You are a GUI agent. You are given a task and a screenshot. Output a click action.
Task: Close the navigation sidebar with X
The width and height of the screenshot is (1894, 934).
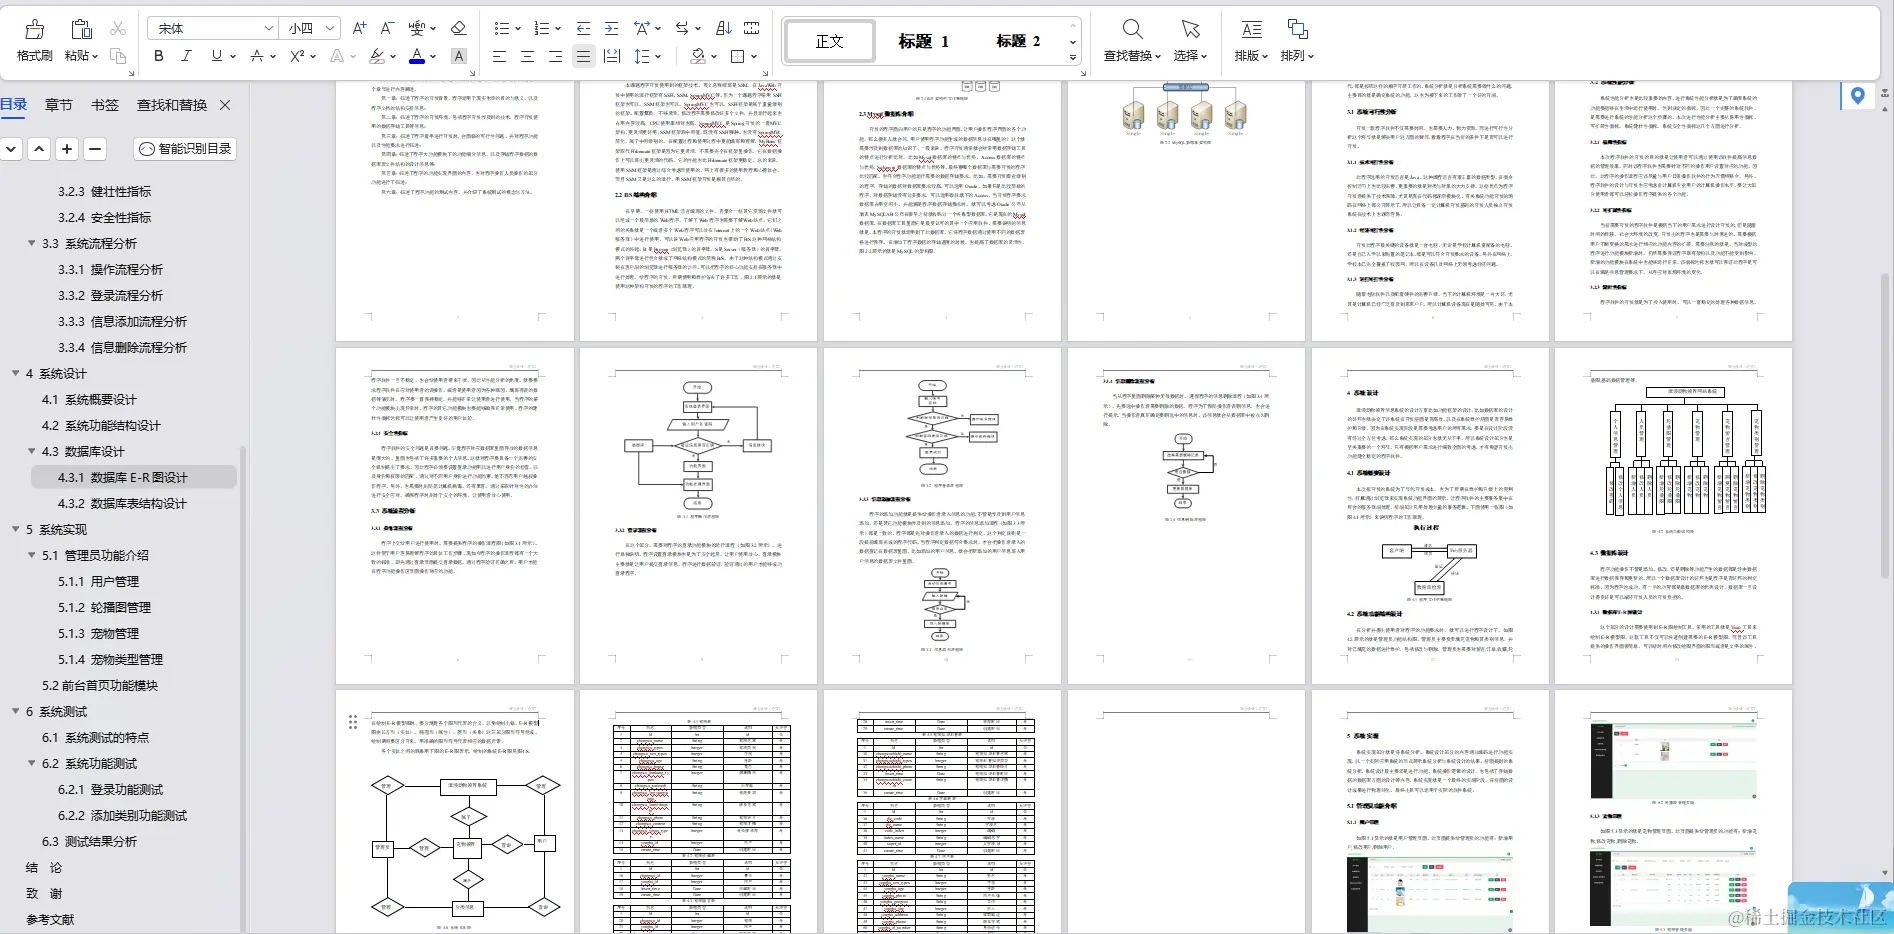coord(225,104)
